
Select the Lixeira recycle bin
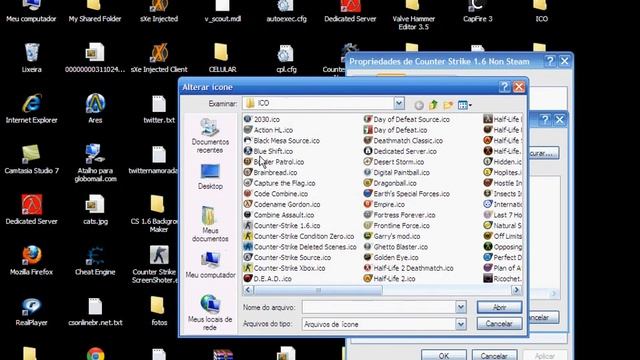pyautogui.click(x=31, y=58)
